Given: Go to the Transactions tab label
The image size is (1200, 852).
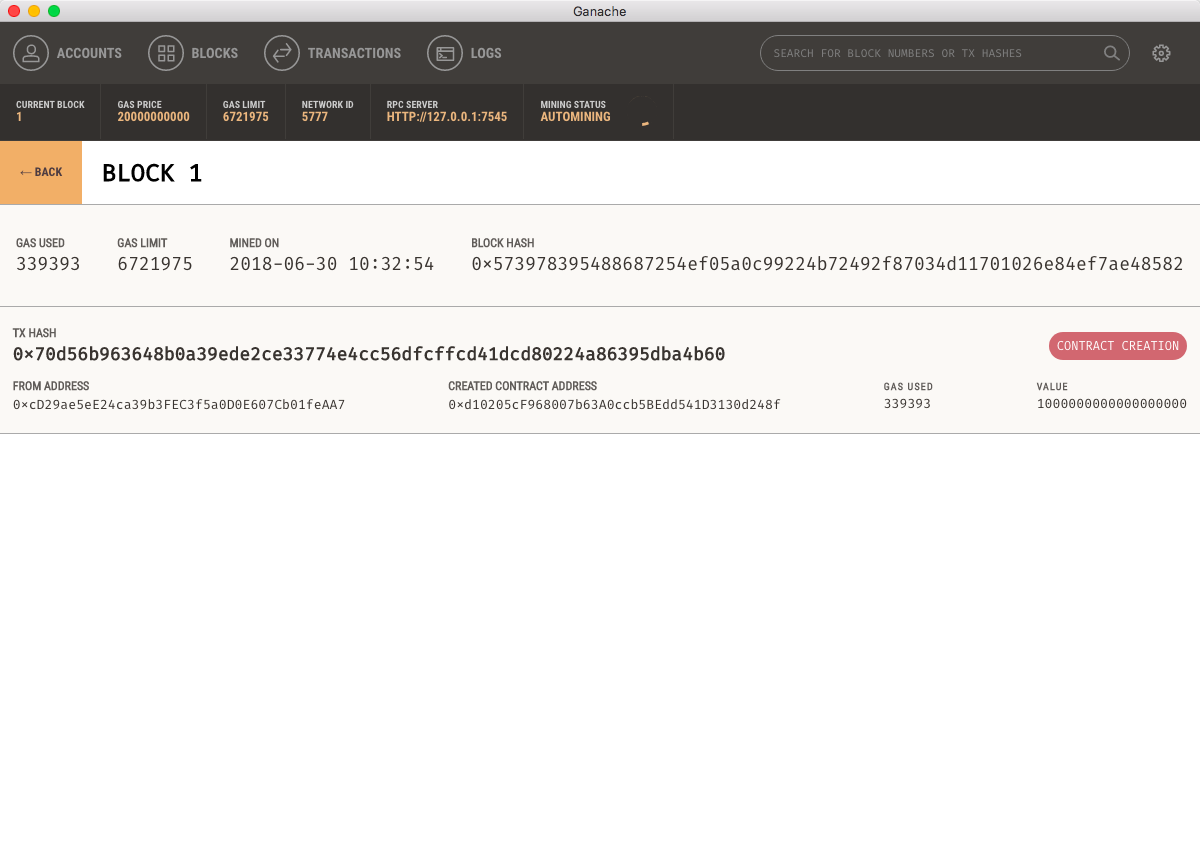Looking at the screenshot, I should click(x=354, y=53).
